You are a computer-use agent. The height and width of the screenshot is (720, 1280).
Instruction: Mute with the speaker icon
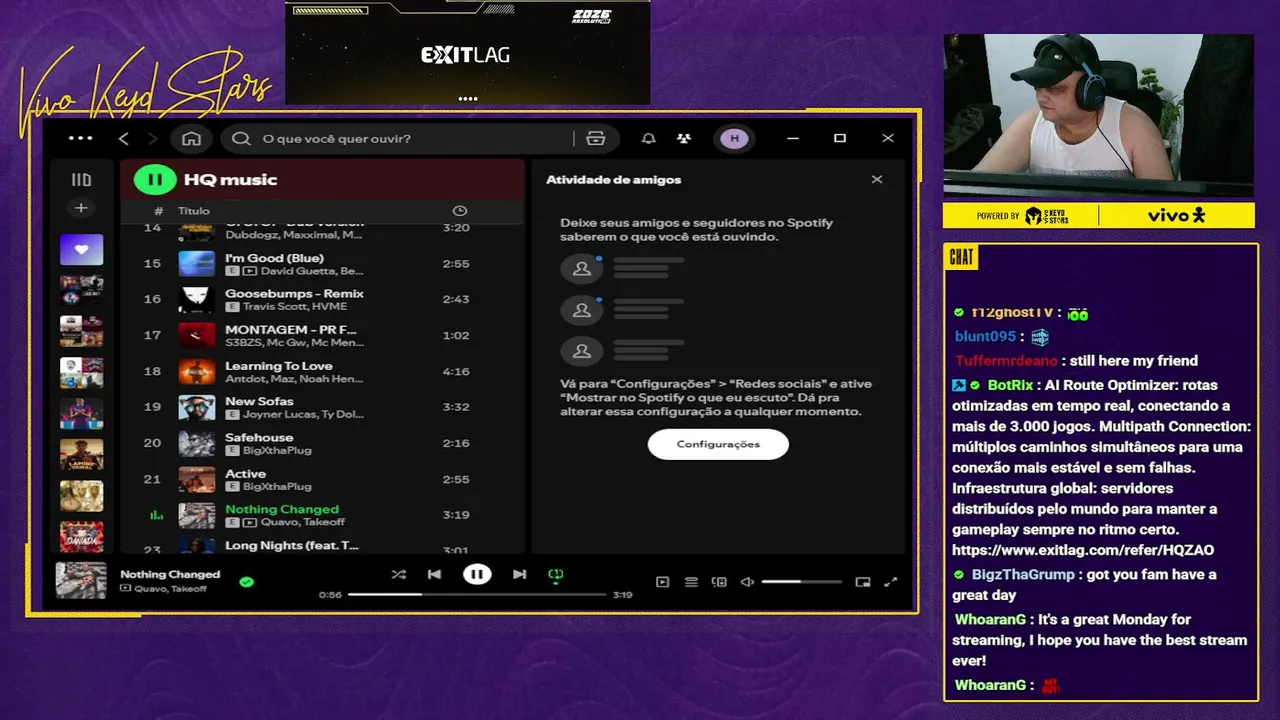747,582
